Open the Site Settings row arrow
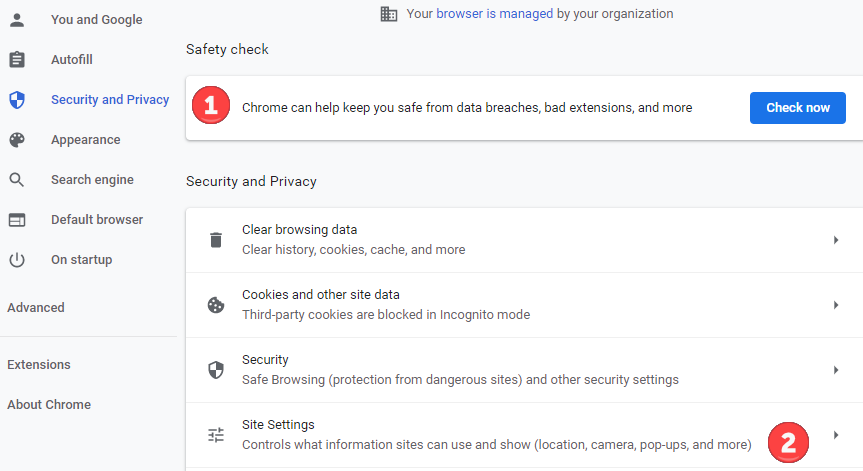Screen dimensions: 863x471 point(835,435)
